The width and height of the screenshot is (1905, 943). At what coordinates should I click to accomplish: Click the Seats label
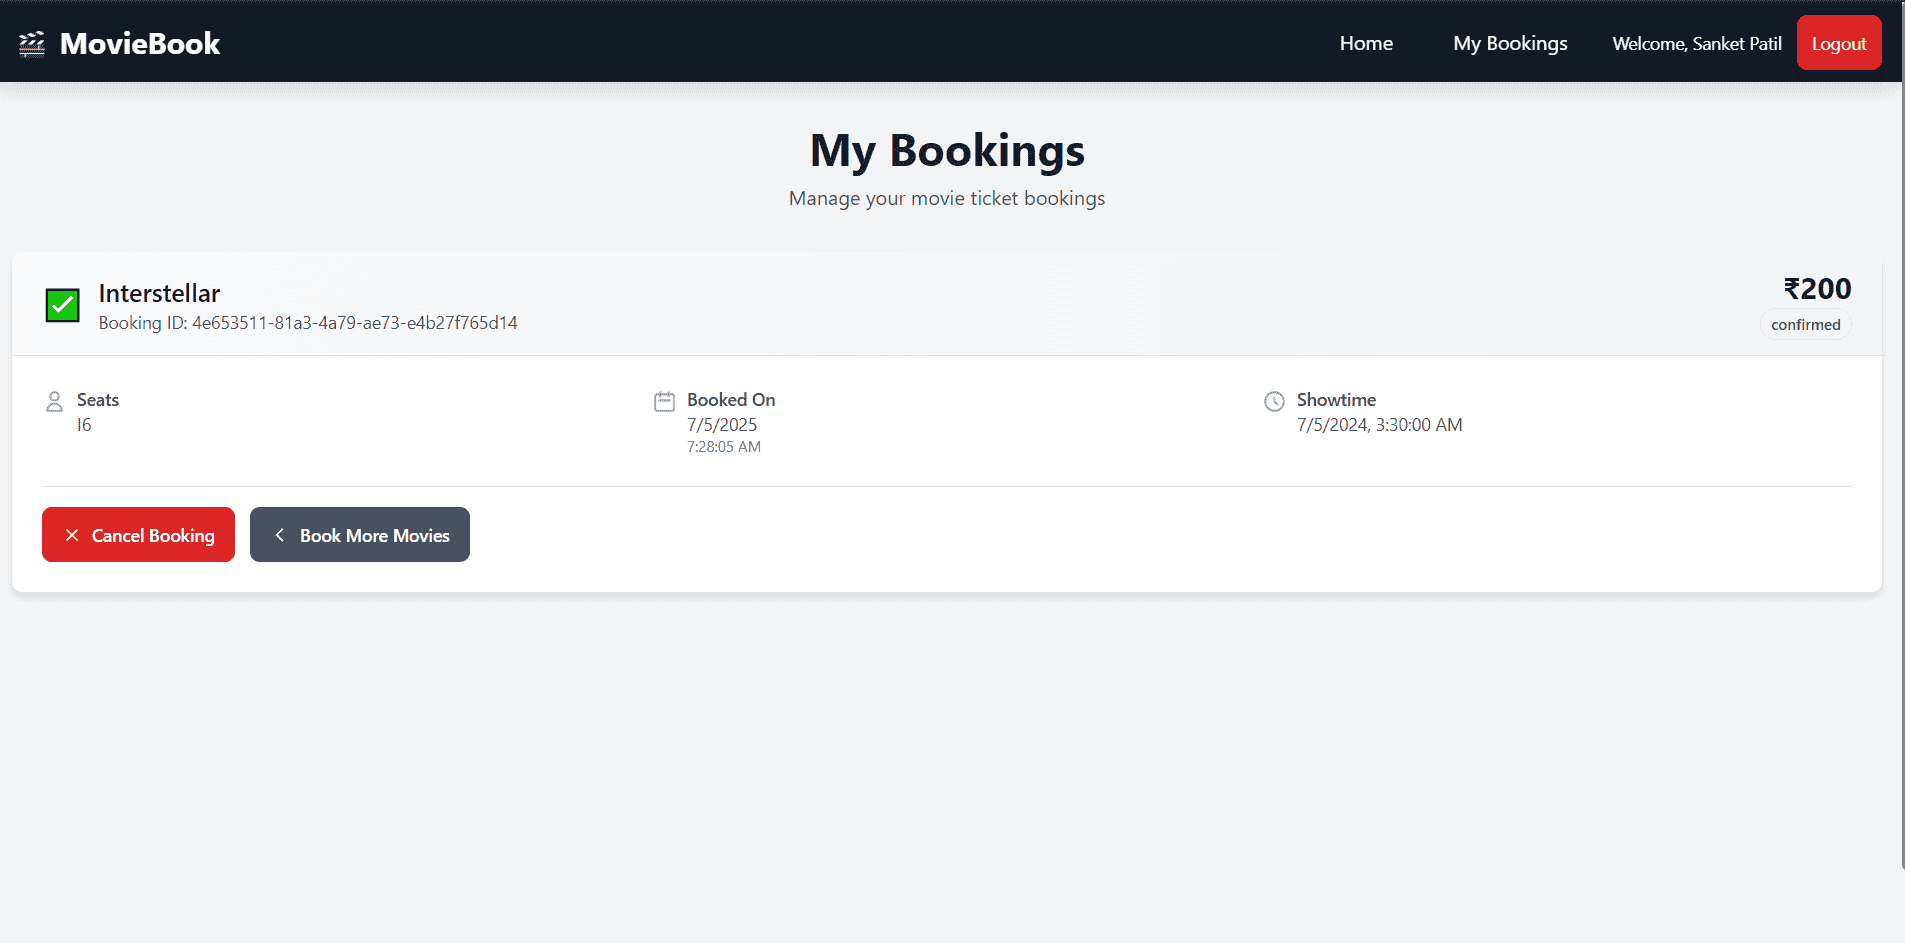98,400
